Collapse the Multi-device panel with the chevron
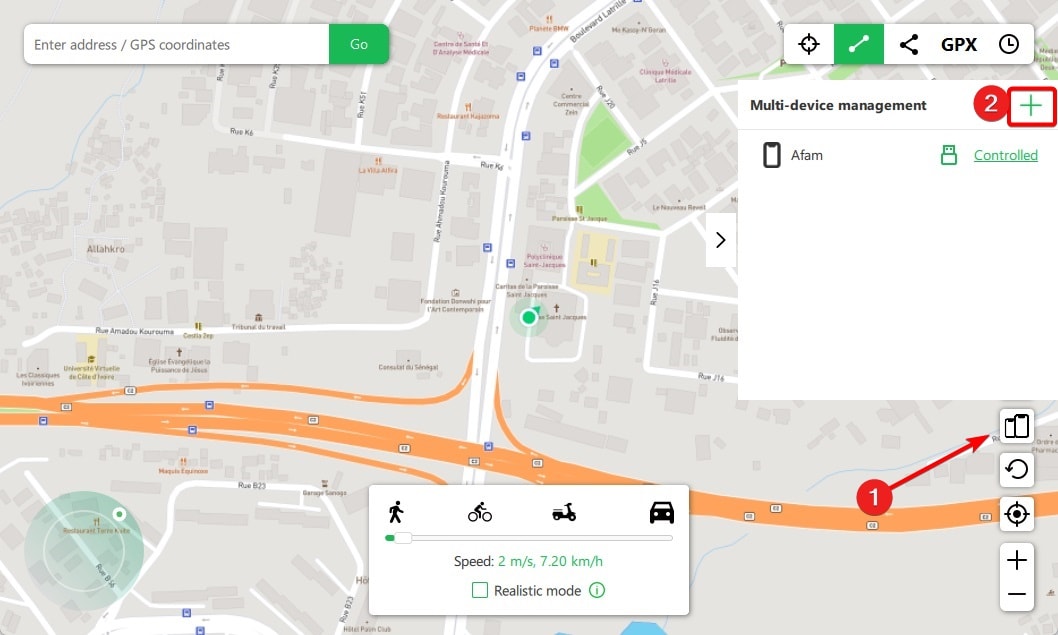The width and height of the screenshot is (1058, 635). click(x=720, y=239)
